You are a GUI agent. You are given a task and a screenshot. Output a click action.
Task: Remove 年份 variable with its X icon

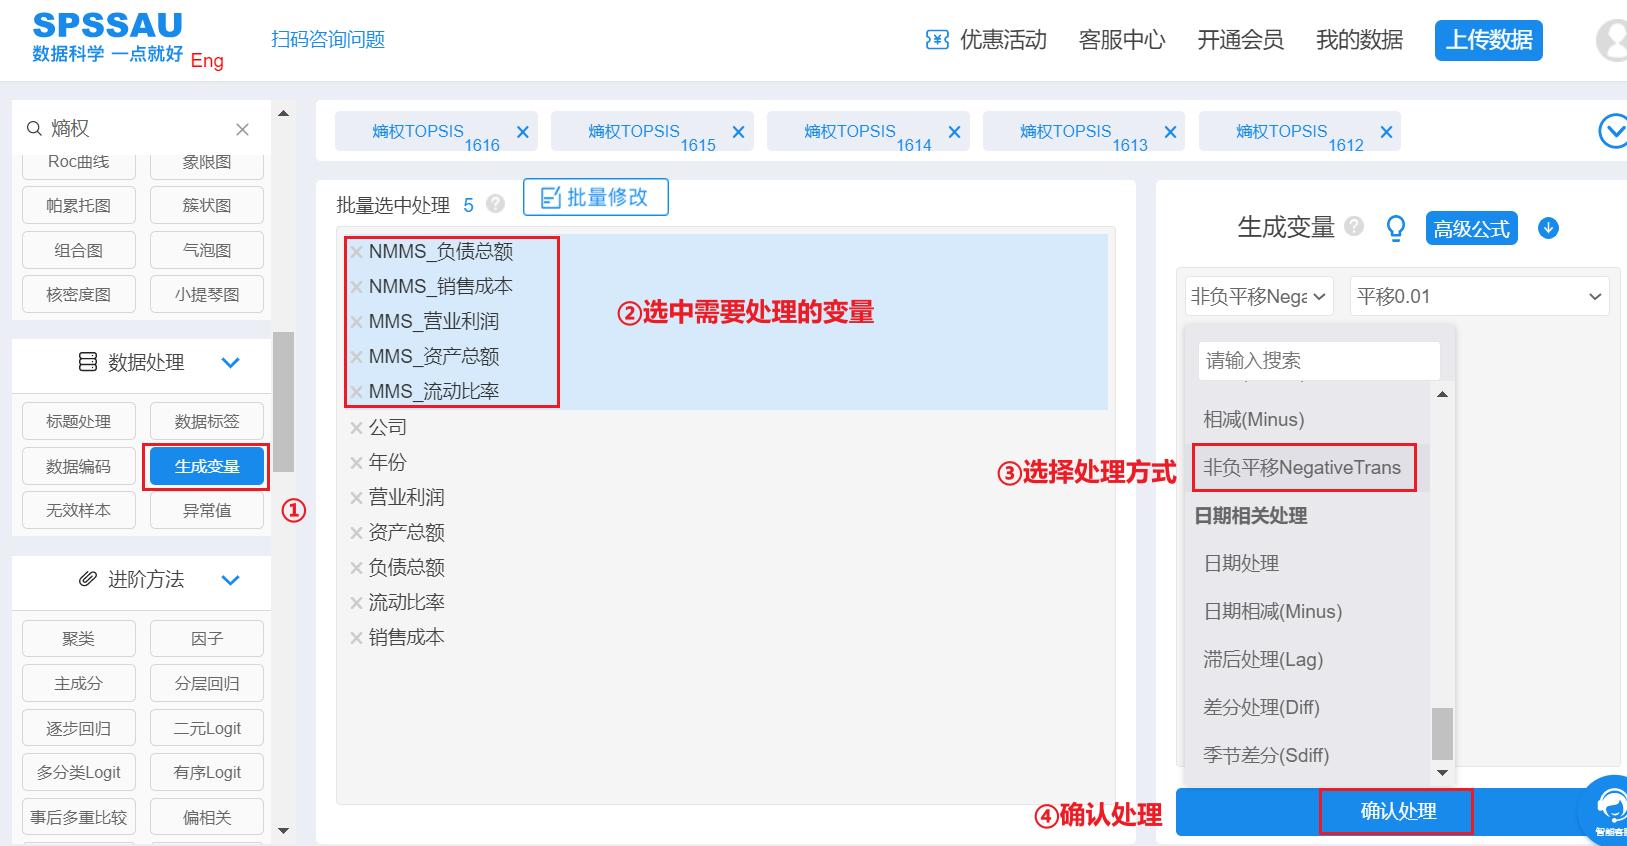pyautogui.click(x=356, y=463)
